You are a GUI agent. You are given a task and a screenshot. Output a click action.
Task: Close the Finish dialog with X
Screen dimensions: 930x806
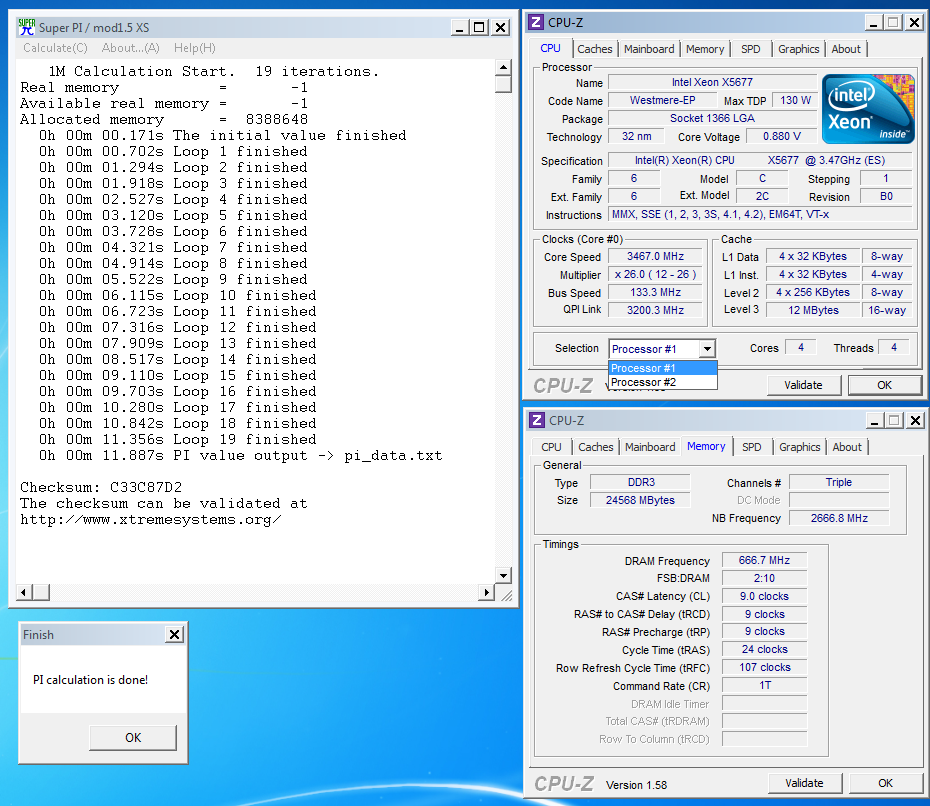click(174, 635)
